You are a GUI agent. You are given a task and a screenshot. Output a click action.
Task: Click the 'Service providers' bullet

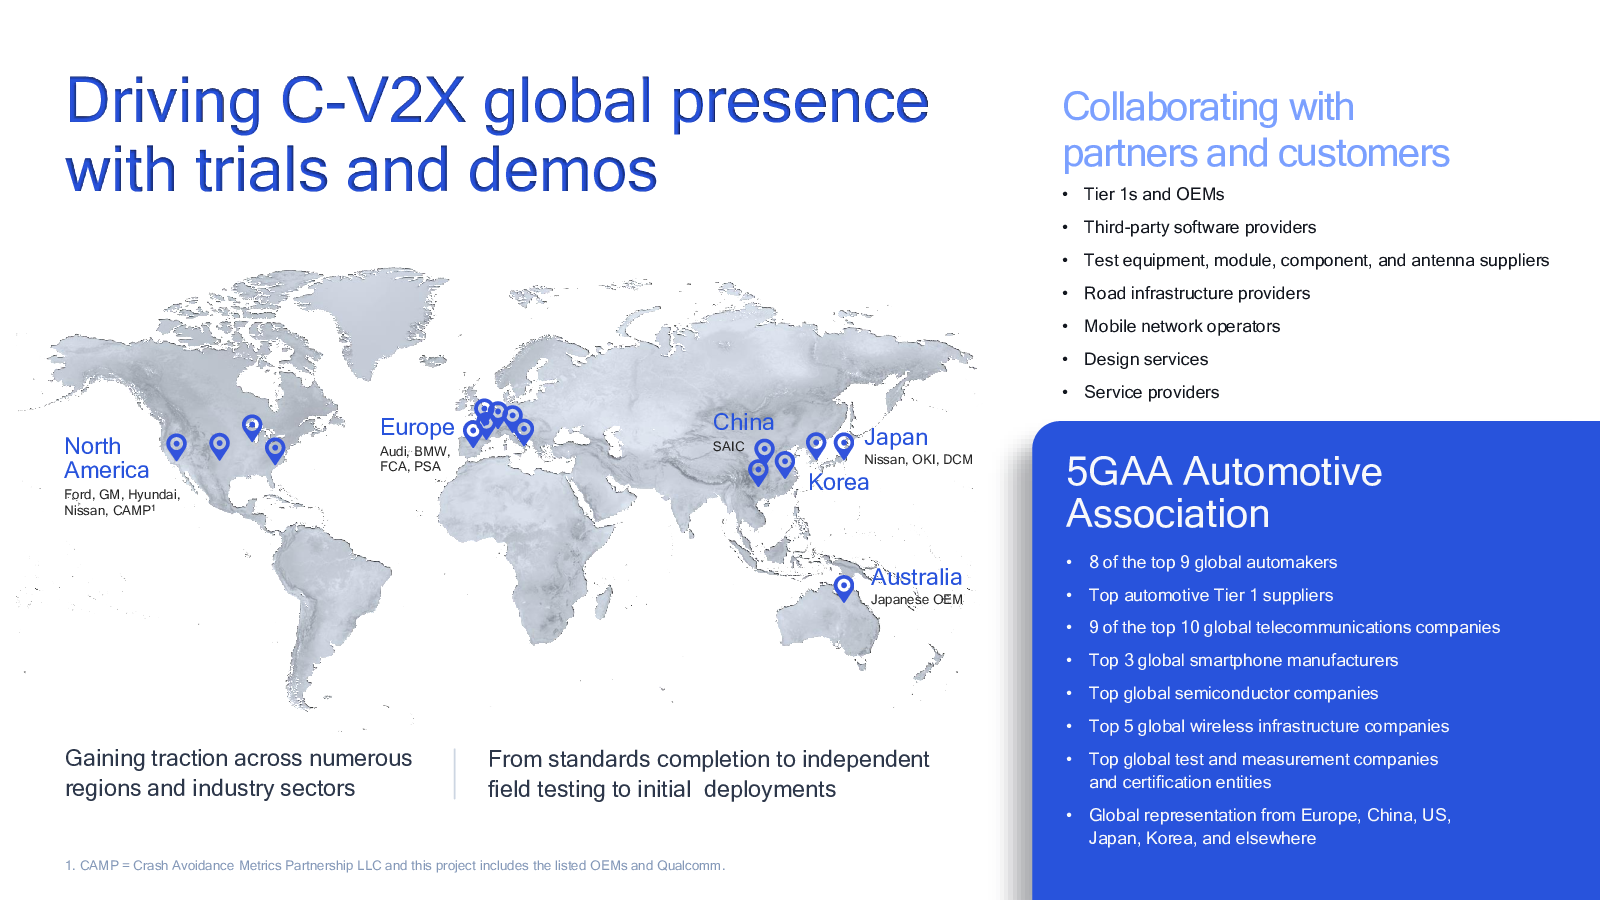click(1152, 392)
